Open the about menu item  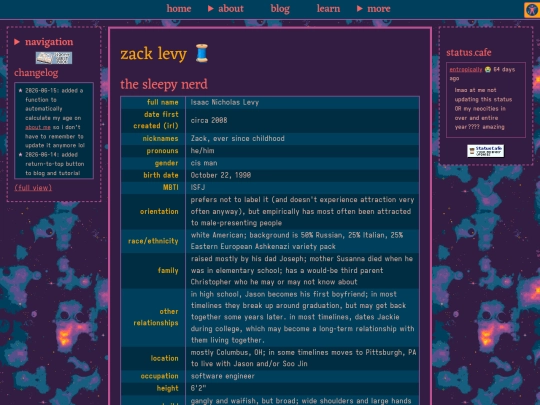231,9
